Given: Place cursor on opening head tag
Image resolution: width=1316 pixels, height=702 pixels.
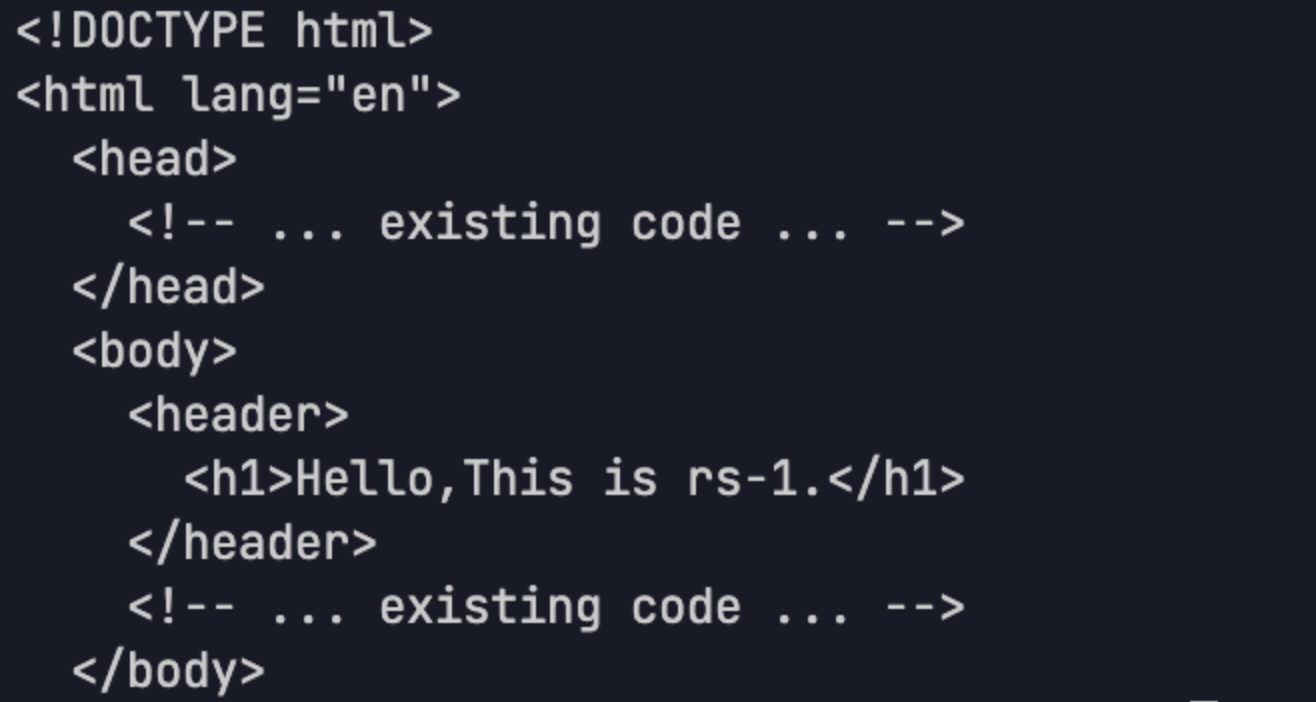Looking at the screenshot, I should [154, 160].
